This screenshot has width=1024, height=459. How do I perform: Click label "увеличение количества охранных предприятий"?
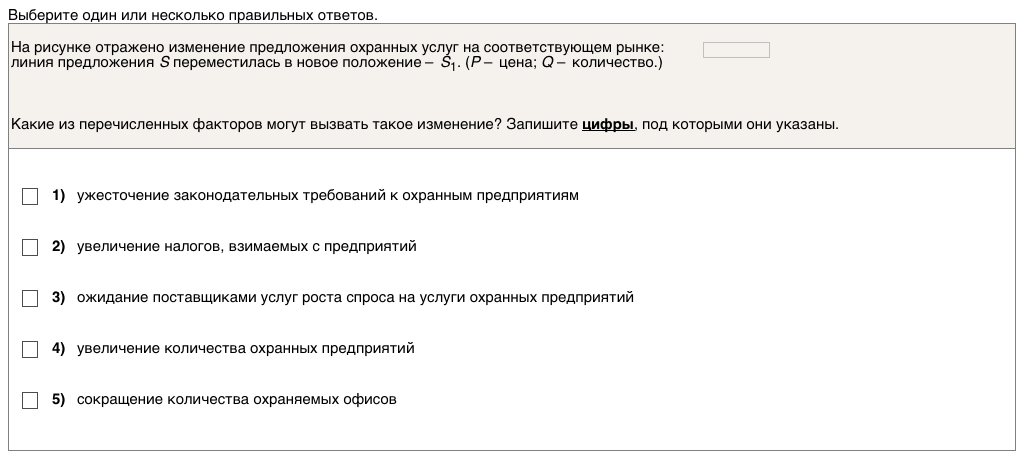point(245,348)
